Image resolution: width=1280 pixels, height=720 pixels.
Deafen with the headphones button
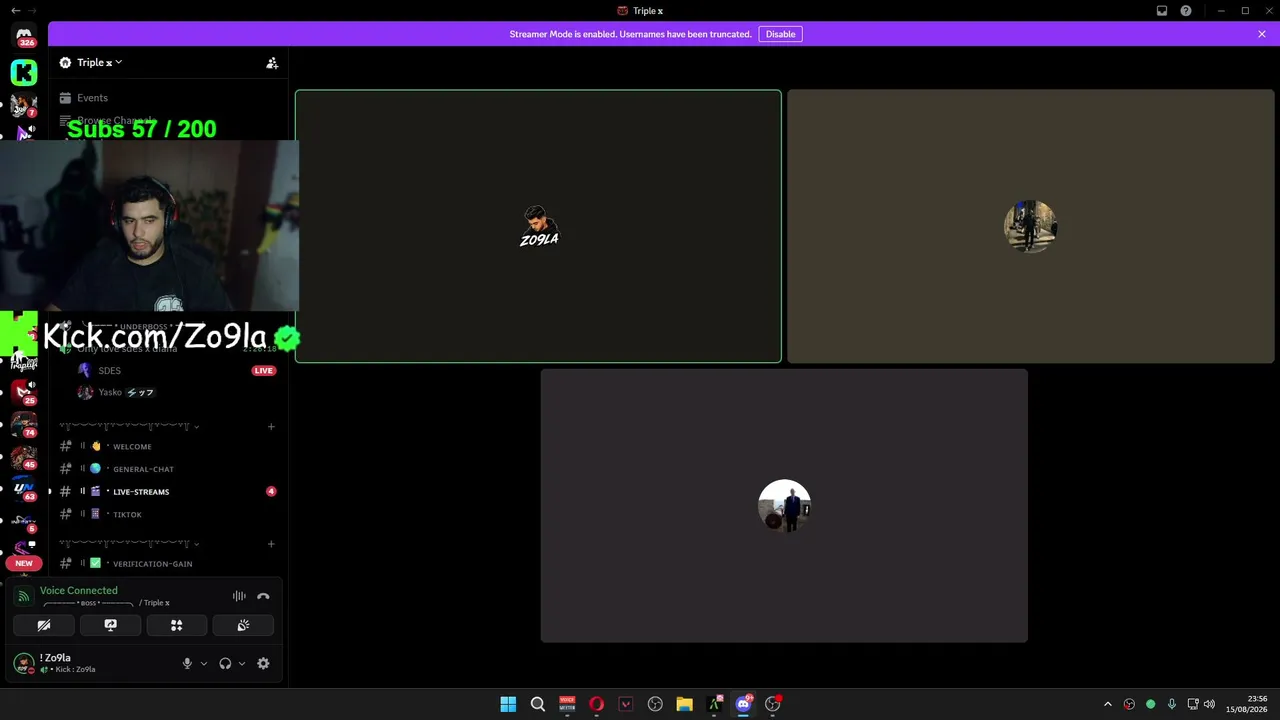(x=225, y=664)
